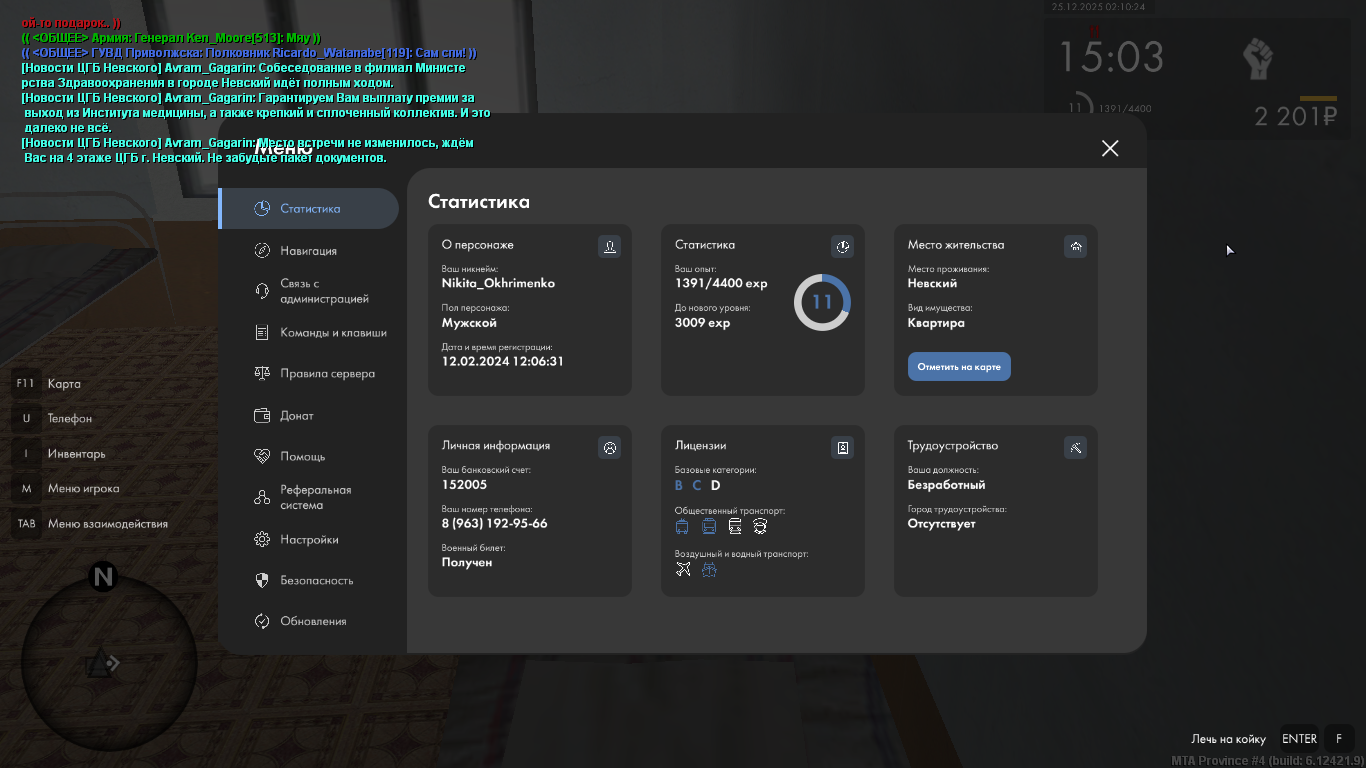Select the airplane license icon

click(683, 570)
